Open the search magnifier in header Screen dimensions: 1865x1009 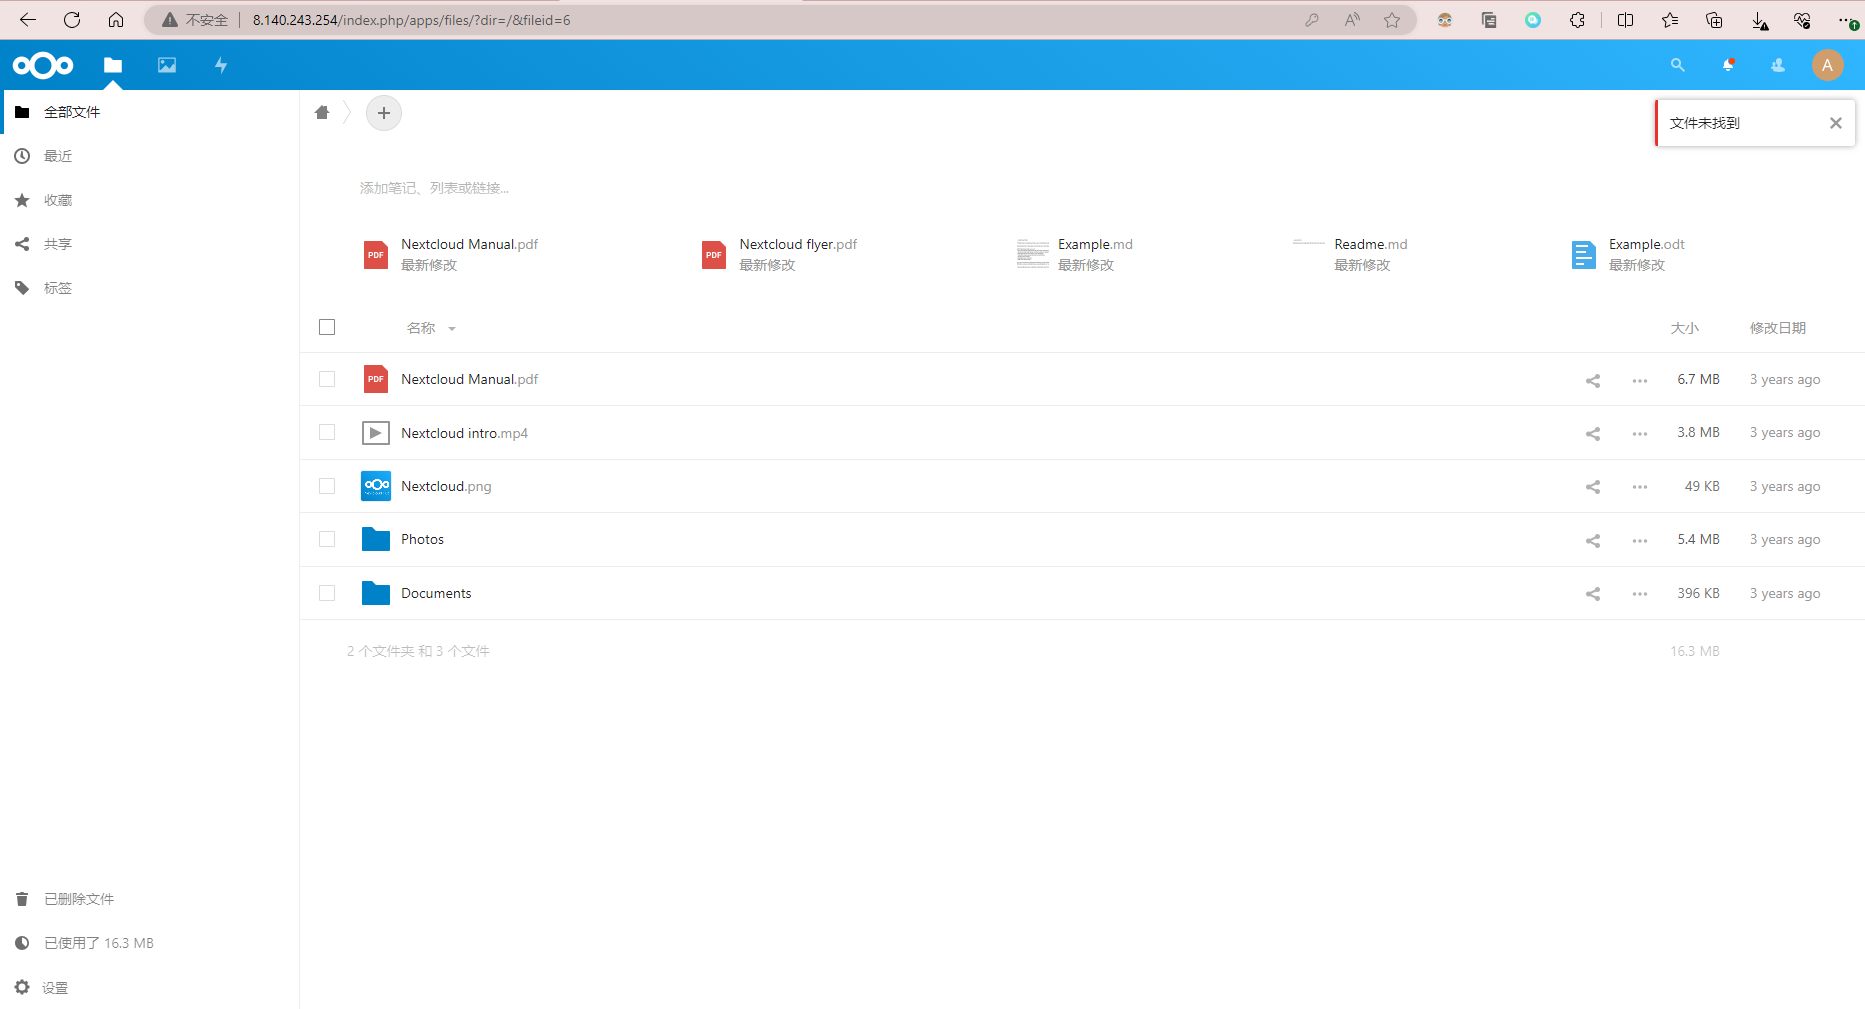click(1678, 65)
